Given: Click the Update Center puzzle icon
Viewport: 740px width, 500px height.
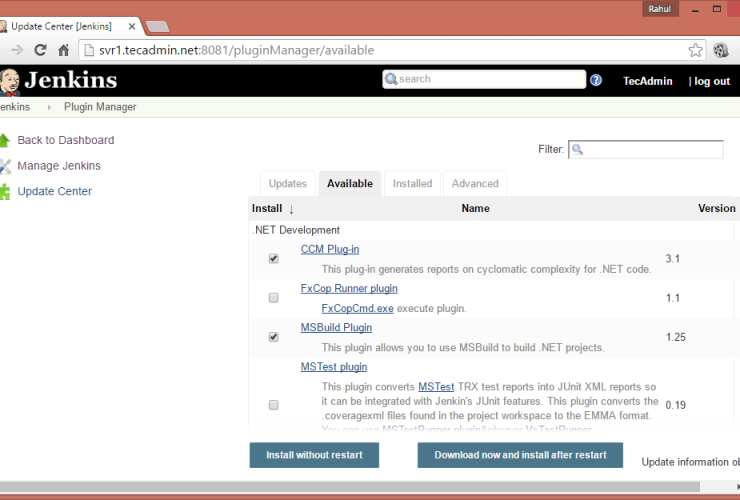Looking at the screenshot, I should click(5, 191).
